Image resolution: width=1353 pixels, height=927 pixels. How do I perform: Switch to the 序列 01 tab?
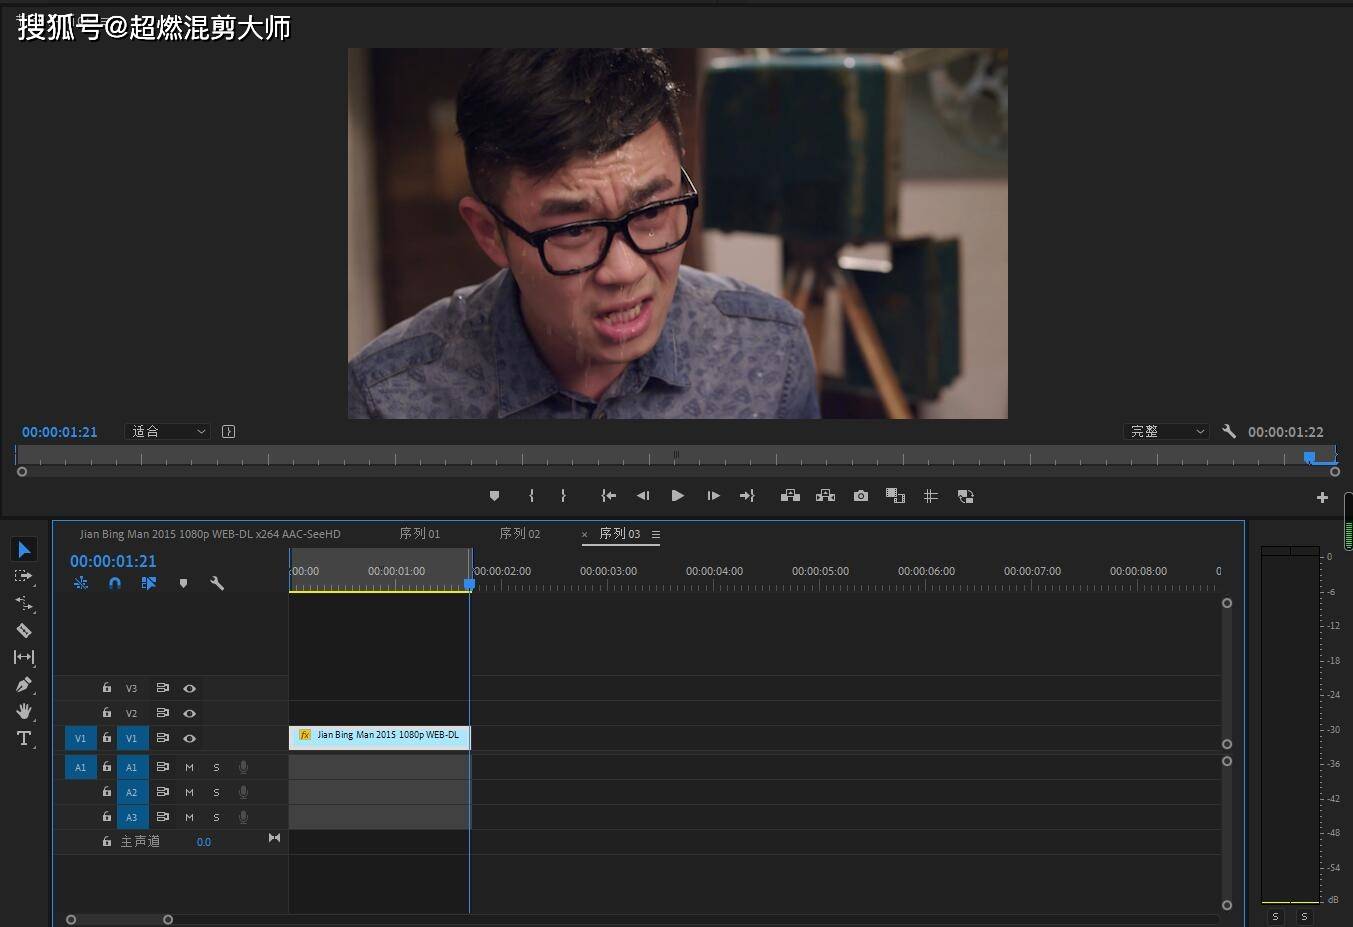tap(420, 534)
